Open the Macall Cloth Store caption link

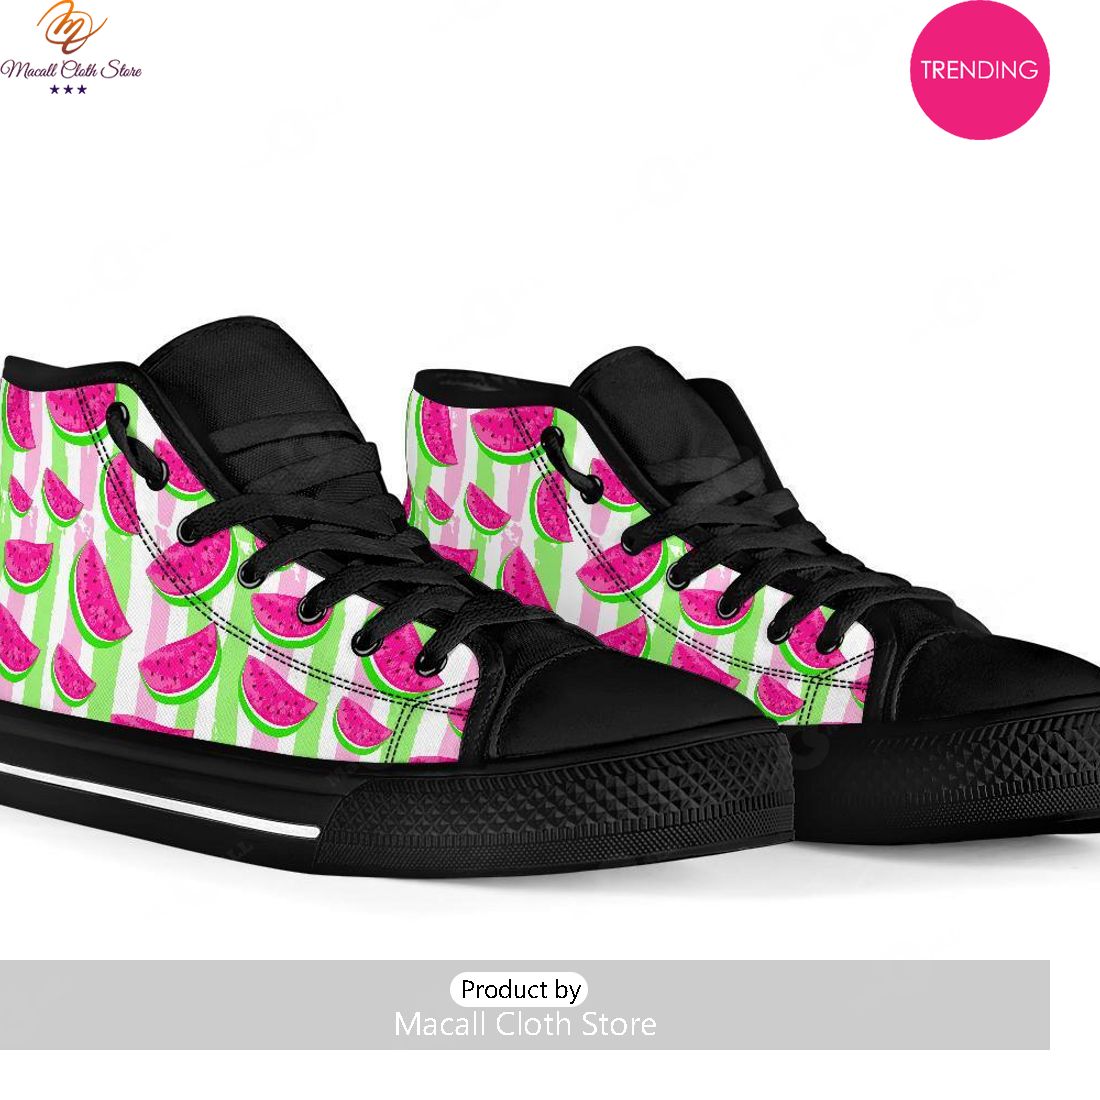coord(525,1024)
